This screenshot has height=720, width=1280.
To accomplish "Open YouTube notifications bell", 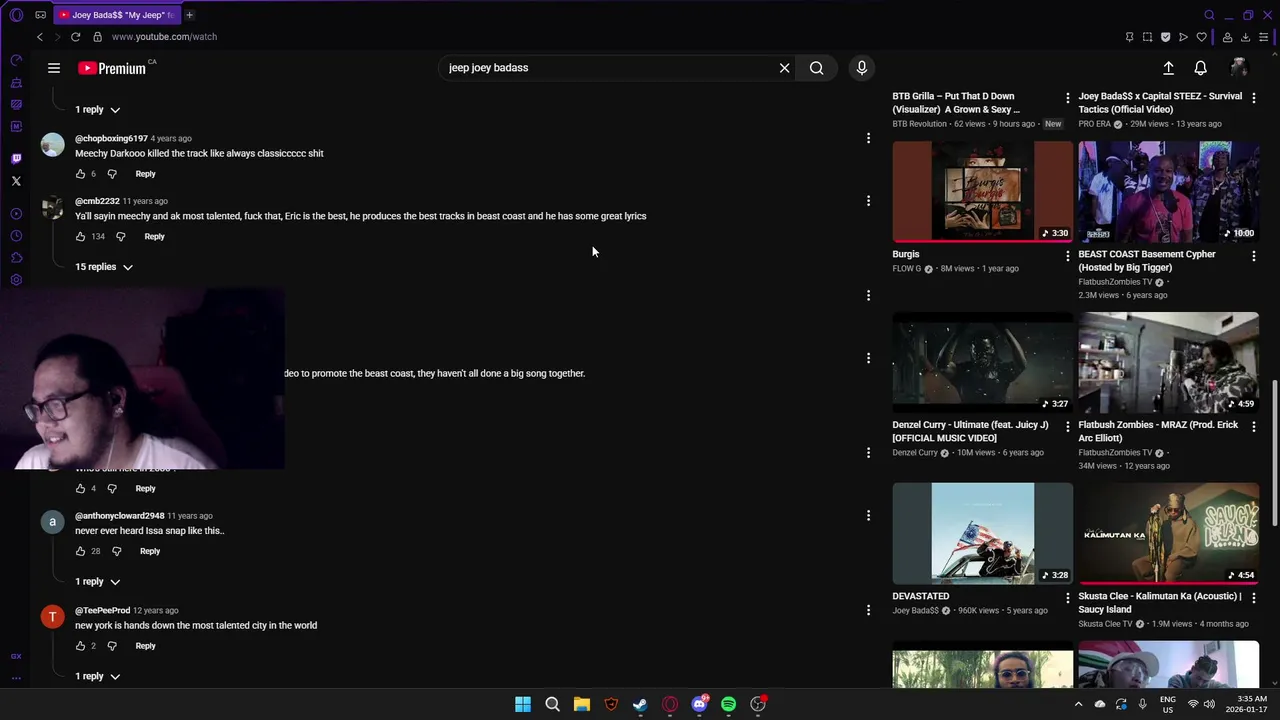I will tap(1201, 68).
